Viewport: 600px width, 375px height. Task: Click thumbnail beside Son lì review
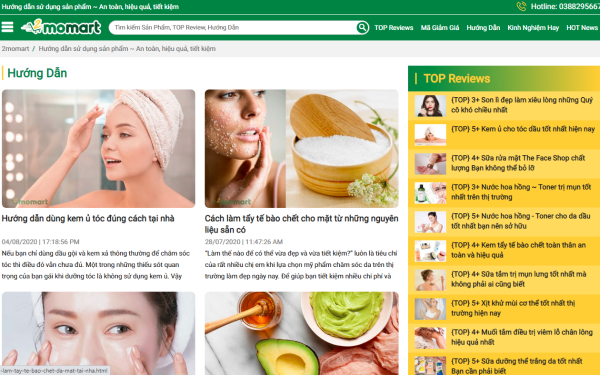(x=430, y=106)
